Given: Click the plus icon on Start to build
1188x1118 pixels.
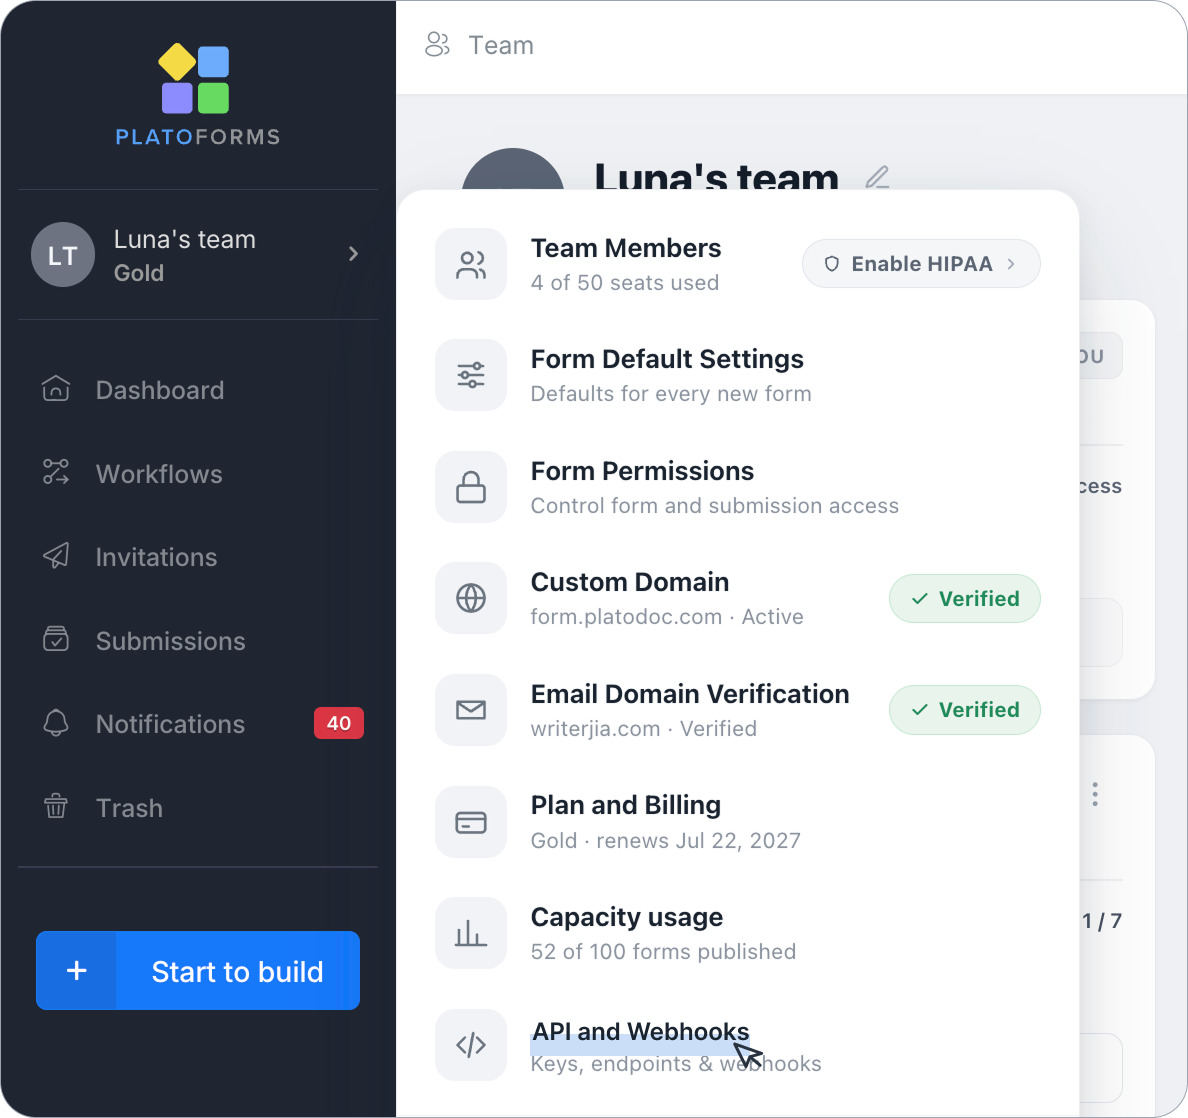Looking at the screenshot, I should 77,970.
